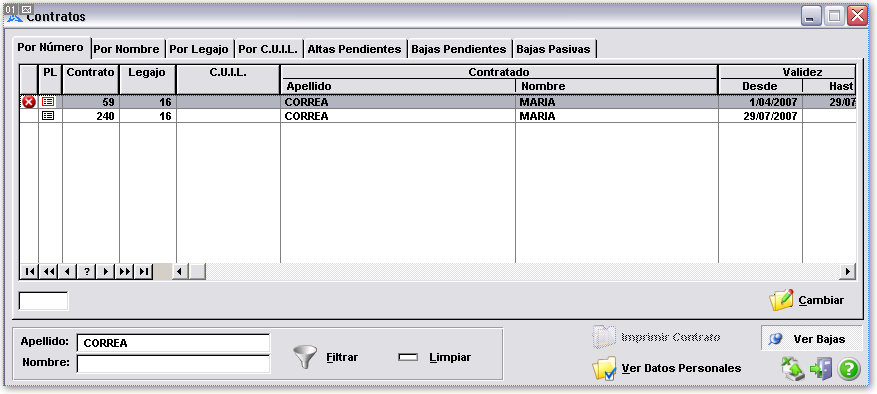Click date 1/04/2007 cell
This screenshot has height=394, width=877.
tap(760, 102)
